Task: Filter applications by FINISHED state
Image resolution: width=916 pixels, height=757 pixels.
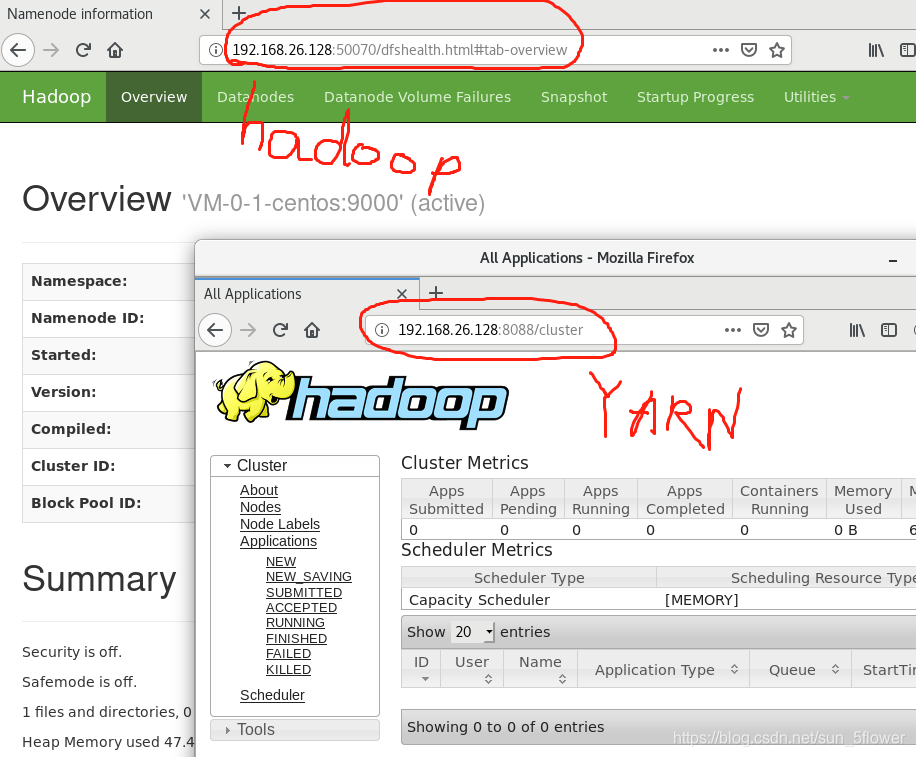Action: coord(296,638)
